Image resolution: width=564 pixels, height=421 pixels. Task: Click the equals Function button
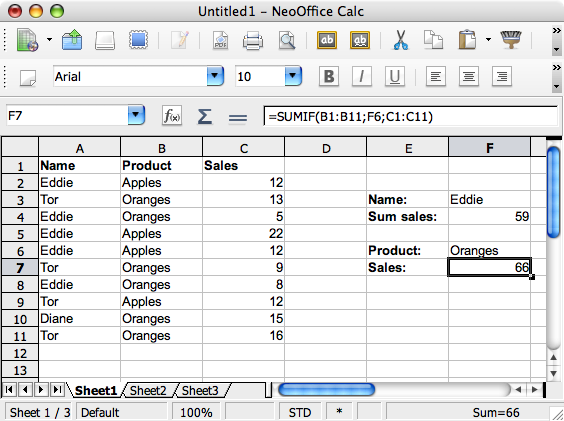point(238,117)
